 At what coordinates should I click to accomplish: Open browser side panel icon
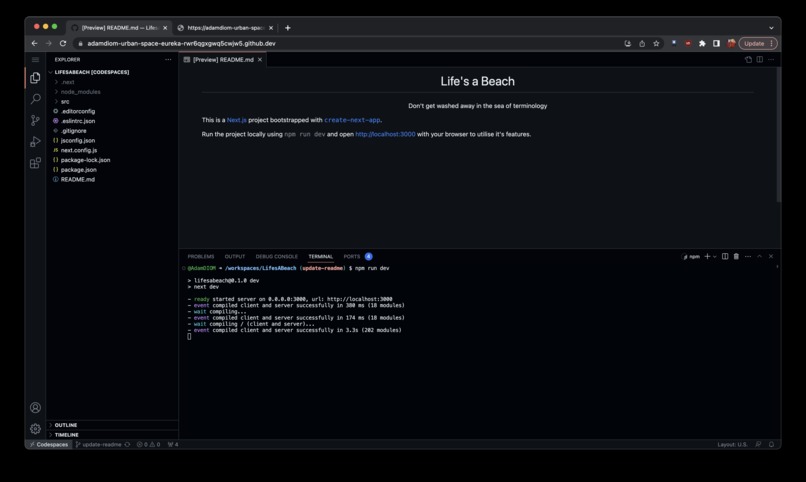click(x=717, y=44)
